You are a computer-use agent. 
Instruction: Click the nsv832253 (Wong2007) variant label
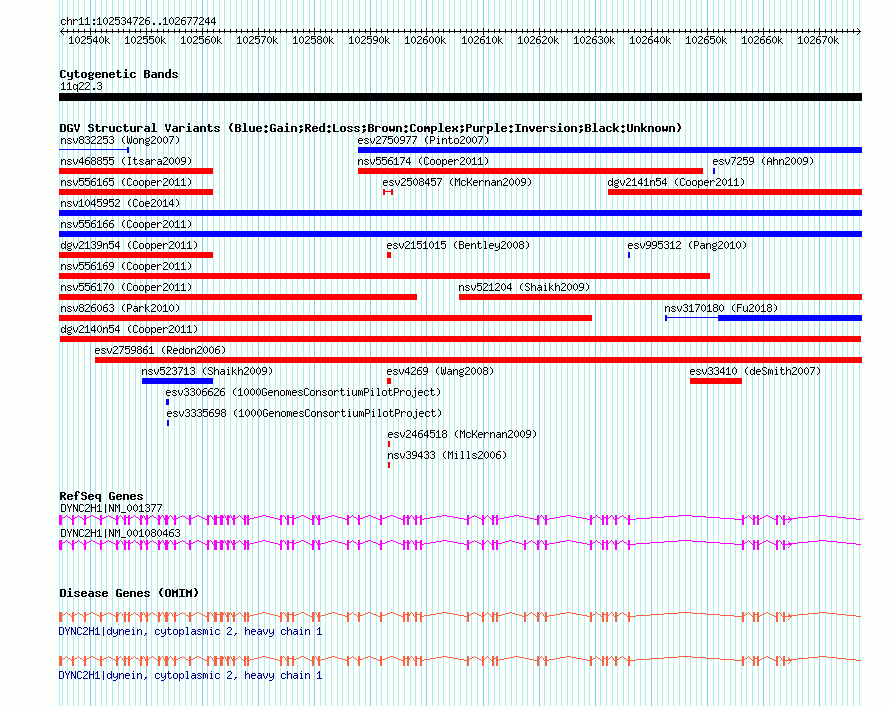point(120,140)
